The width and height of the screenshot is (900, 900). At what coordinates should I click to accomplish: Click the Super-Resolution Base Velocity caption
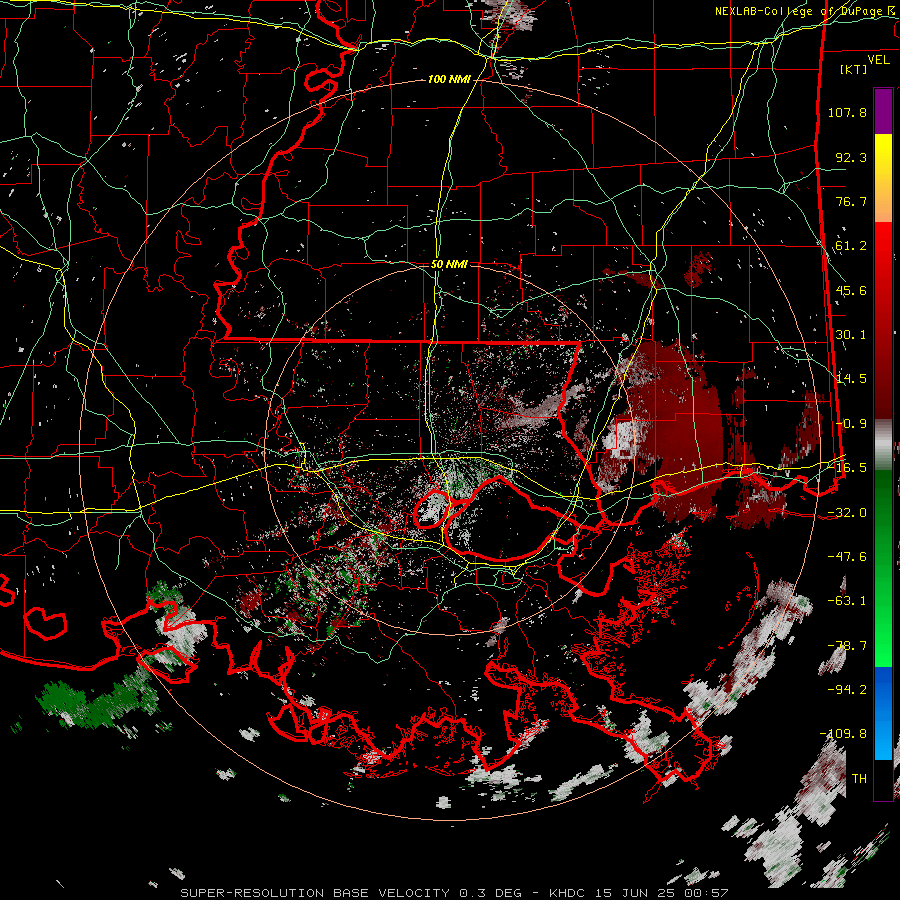click(x=454, y=893)
